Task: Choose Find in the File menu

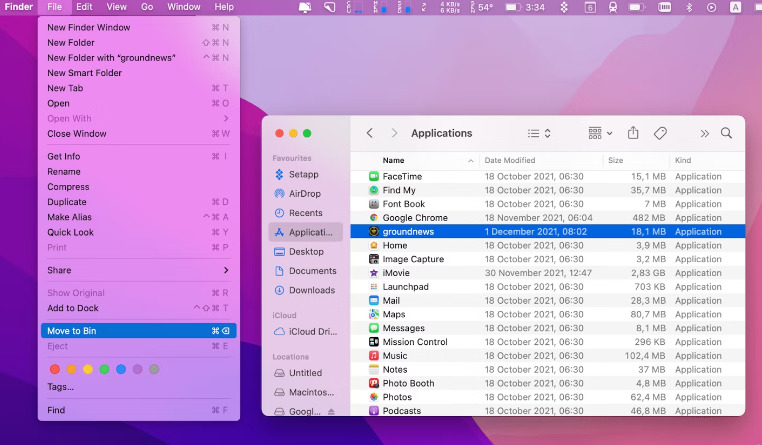Action: [139, 410]
